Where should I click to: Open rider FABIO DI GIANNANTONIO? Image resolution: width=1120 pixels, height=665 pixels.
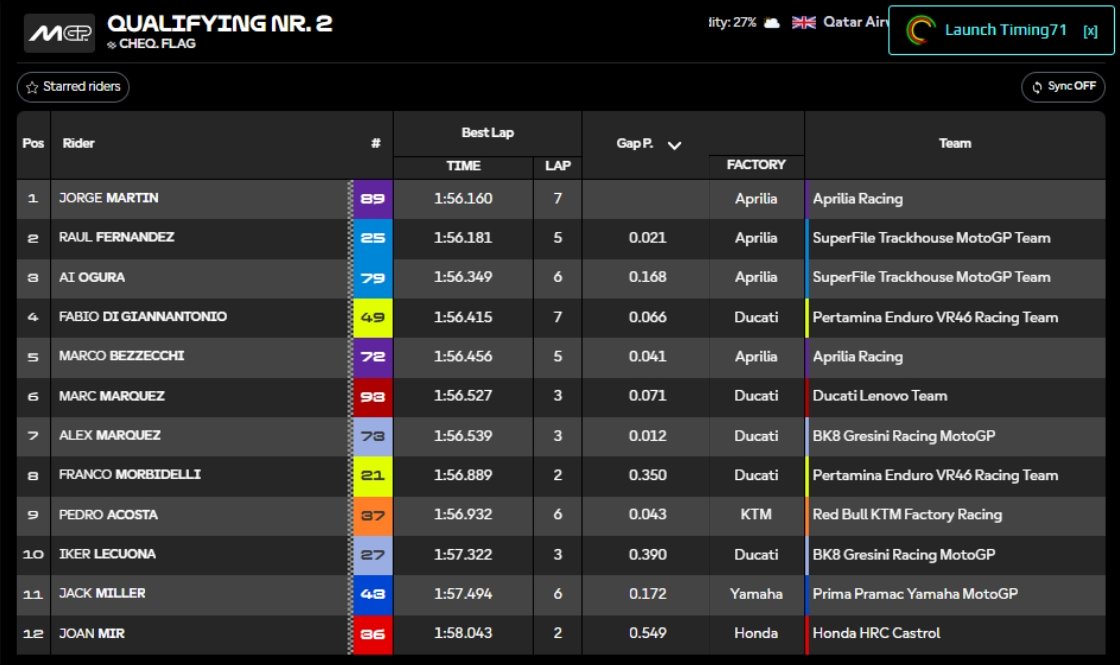click(x=143, y=316)
